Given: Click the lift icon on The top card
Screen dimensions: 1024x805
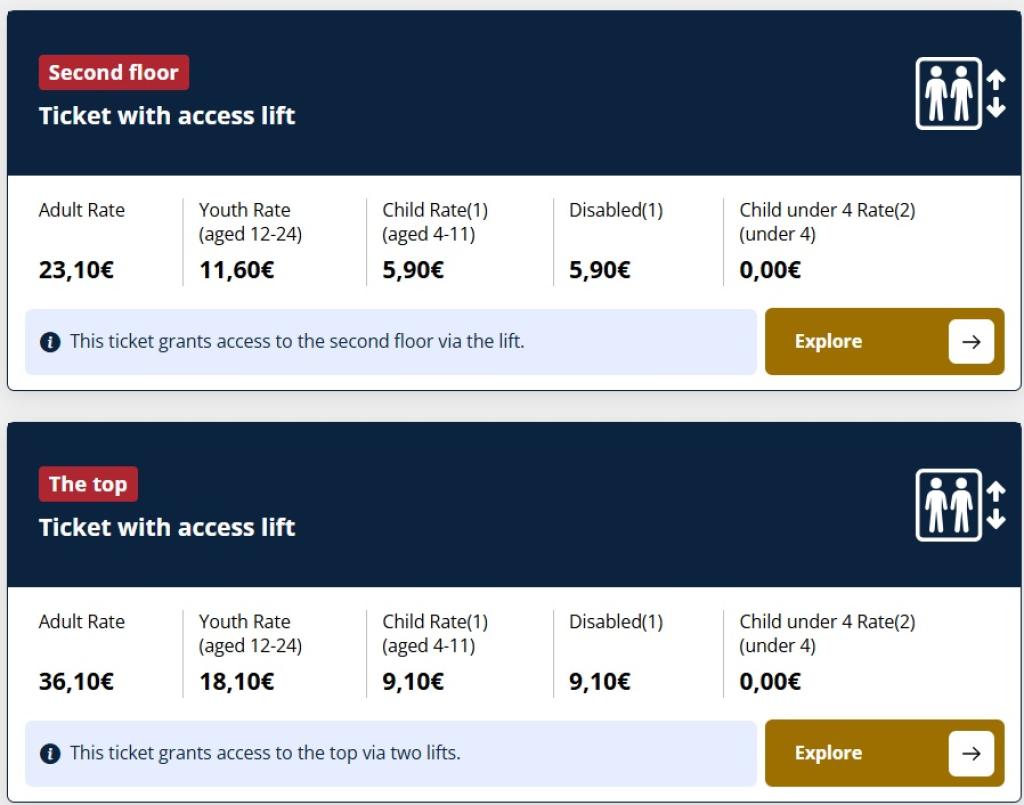Looking at the screenshot, I should 949,505.
